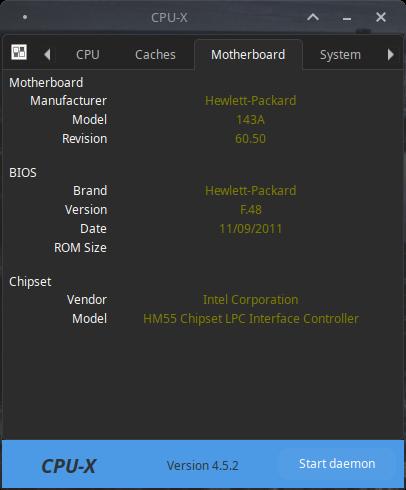Minimize the CPU-X window
The width and height of the screenshot is (406, 490).
pos(347,19)
